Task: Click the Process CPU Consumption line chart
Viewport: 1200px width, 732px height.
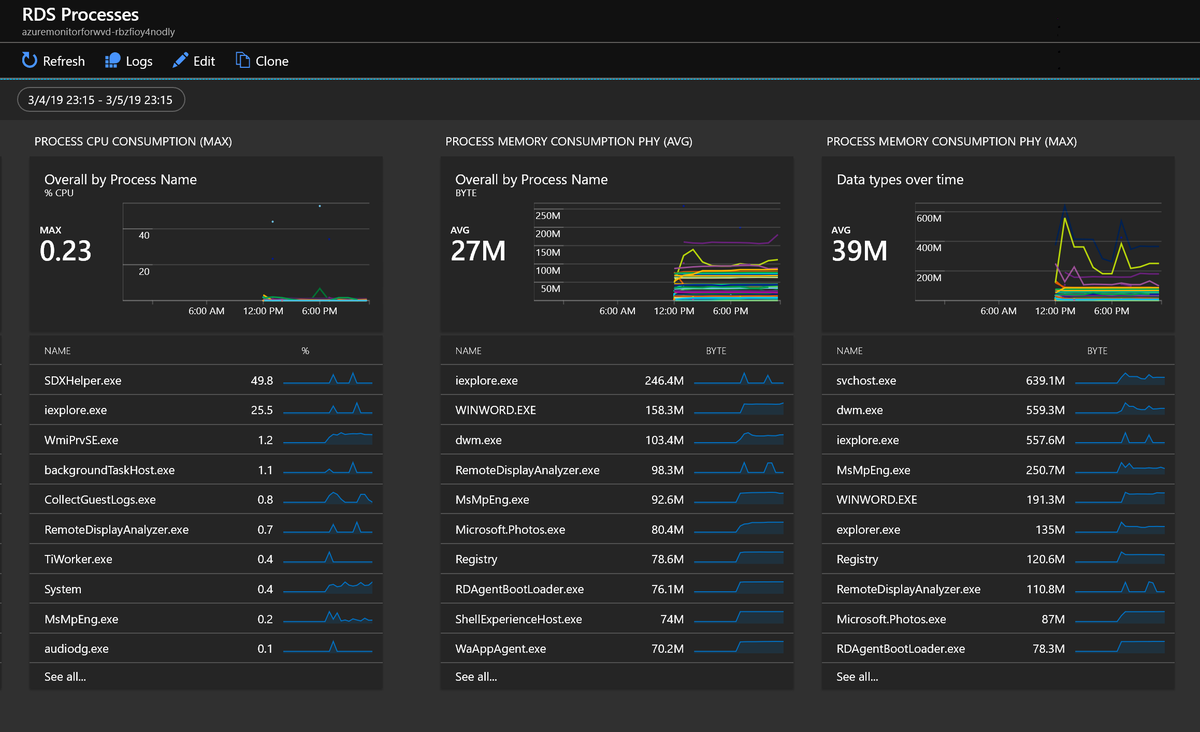Action: coord(246,252)
